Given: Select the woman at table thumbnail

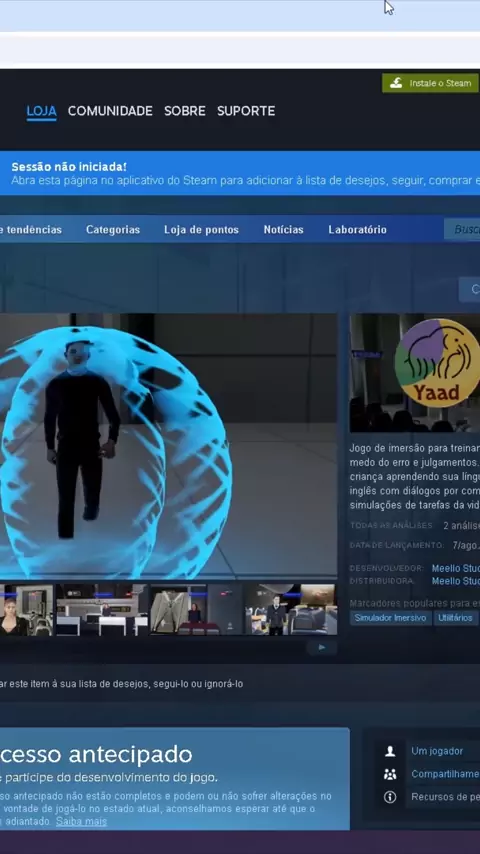Looking at the screenshot, I should coord(197,609).
